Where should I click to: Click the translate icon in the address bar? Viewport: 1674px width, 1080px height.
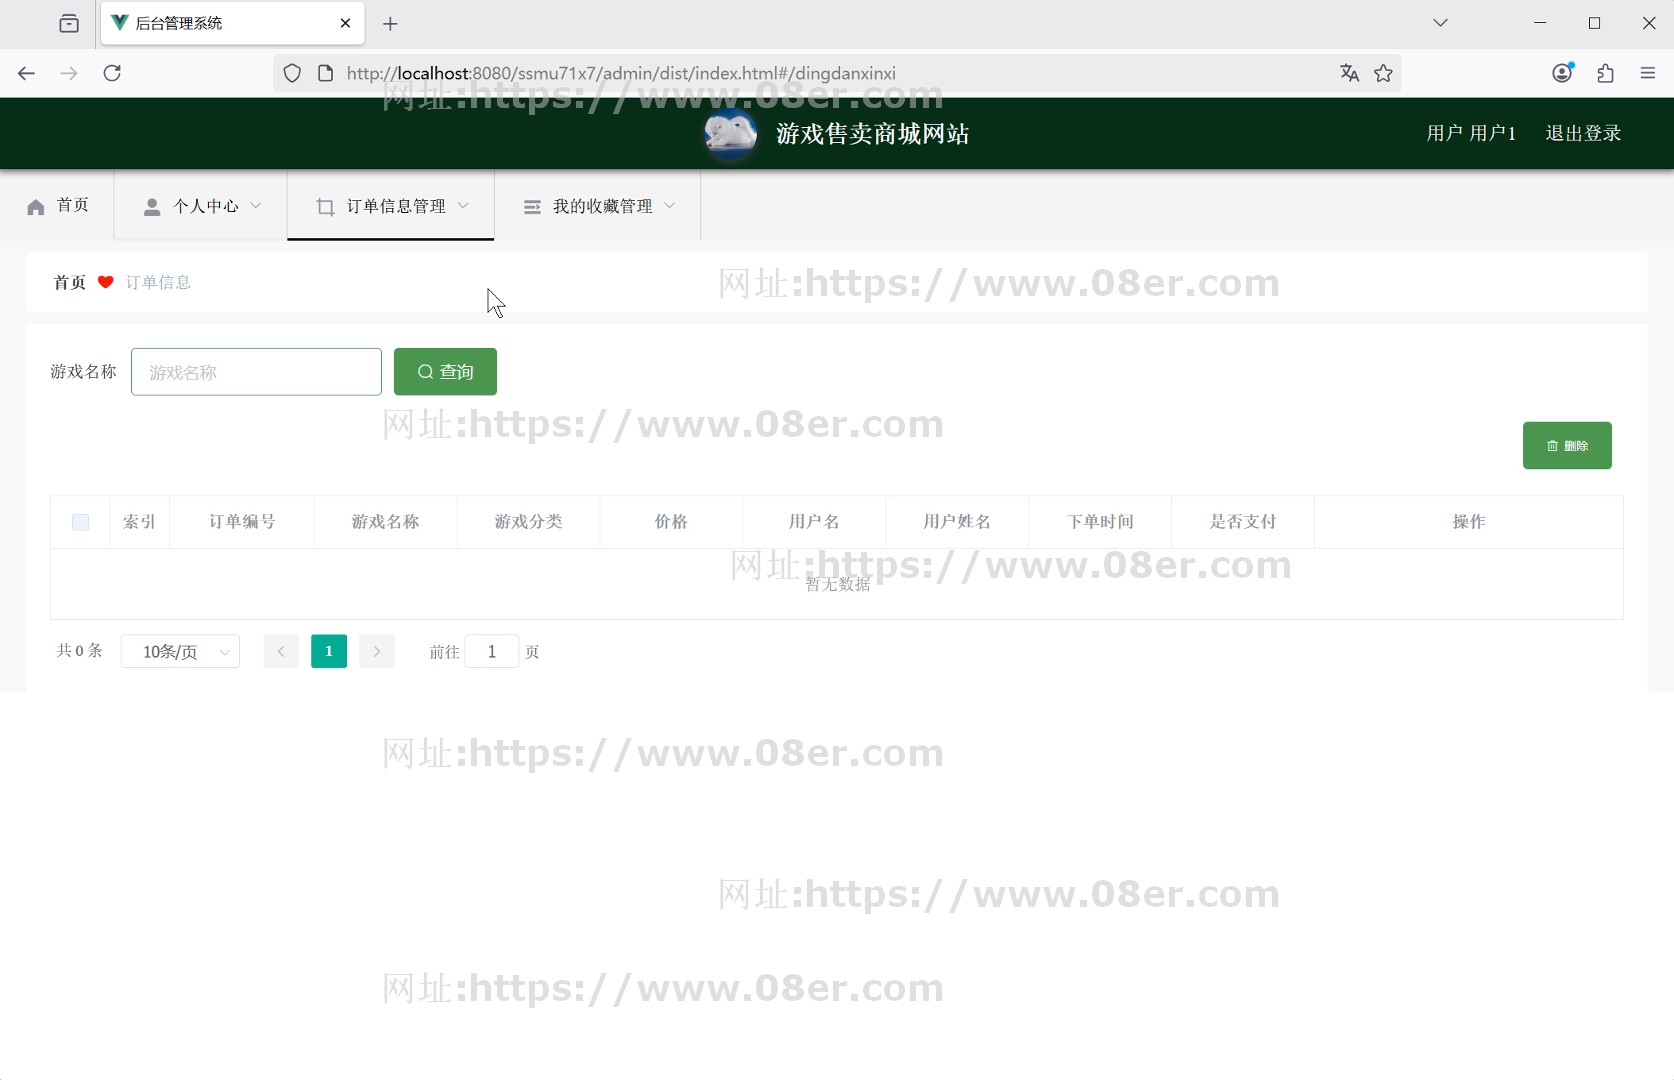[1349, 73]
